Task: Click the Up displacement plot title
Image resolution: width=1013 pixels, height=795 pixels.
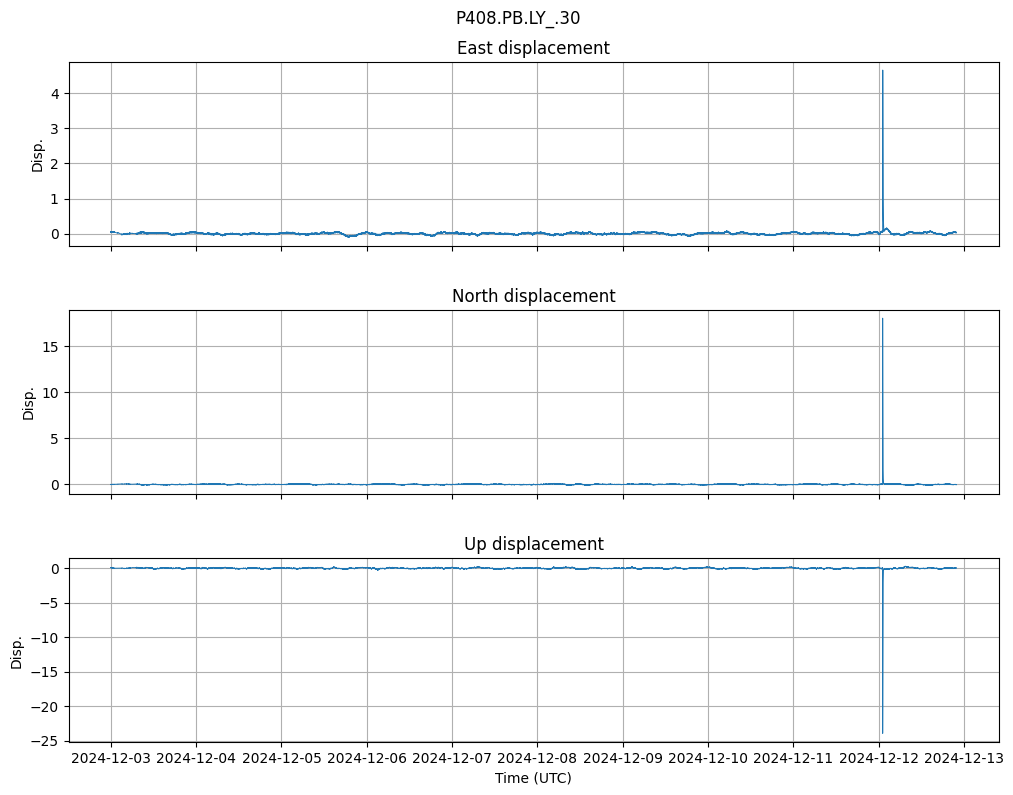Action: [533, 544]
